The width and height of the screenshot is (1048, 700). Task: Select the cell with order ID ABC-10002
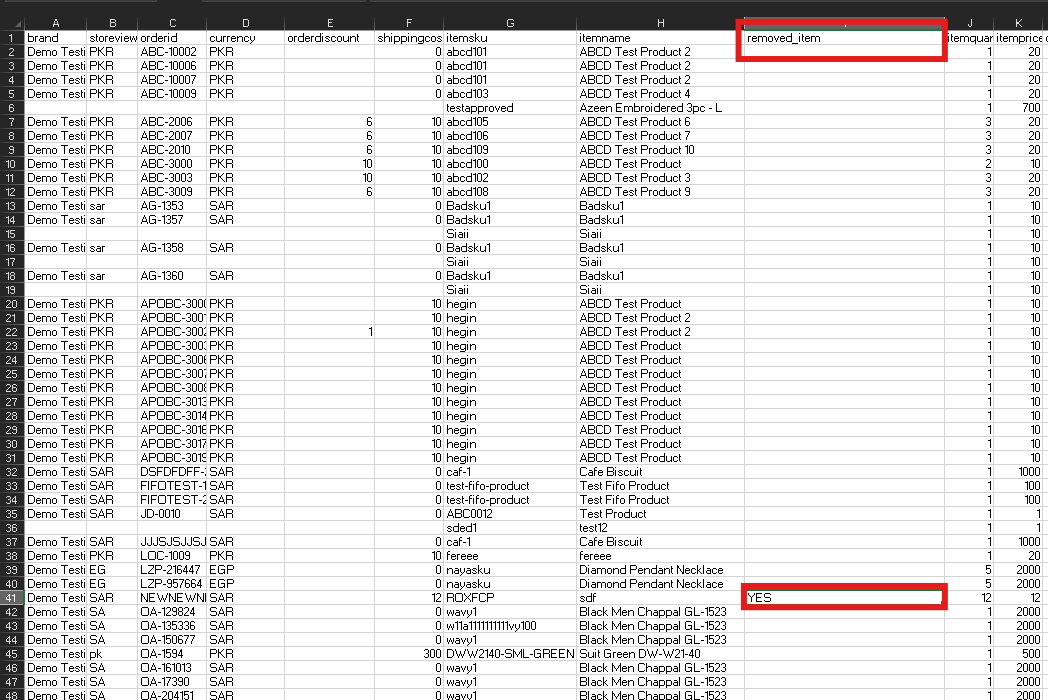point(171,52)
